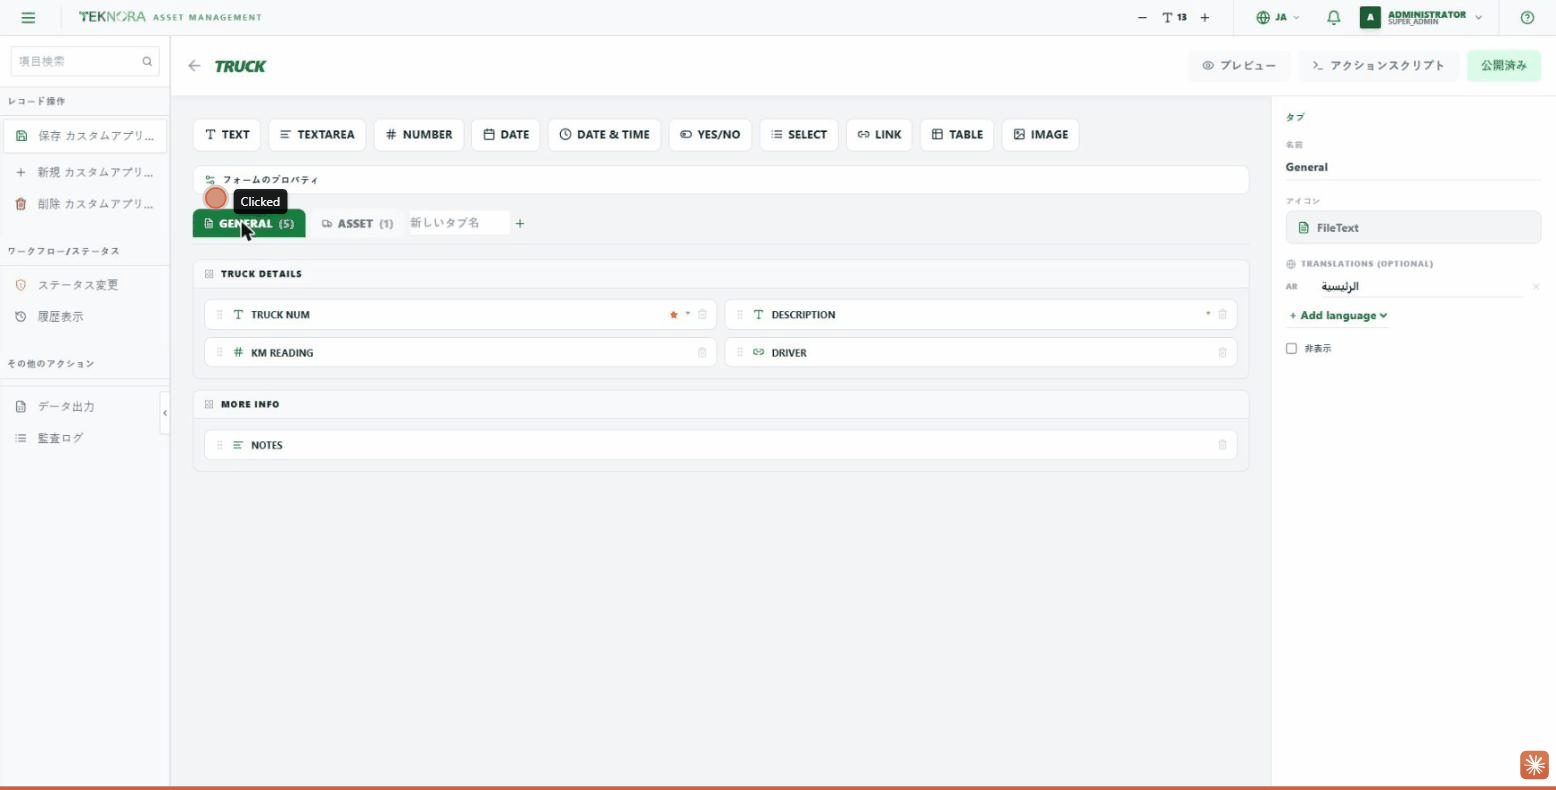Edit the tab name General field

tap(1413, 167)
